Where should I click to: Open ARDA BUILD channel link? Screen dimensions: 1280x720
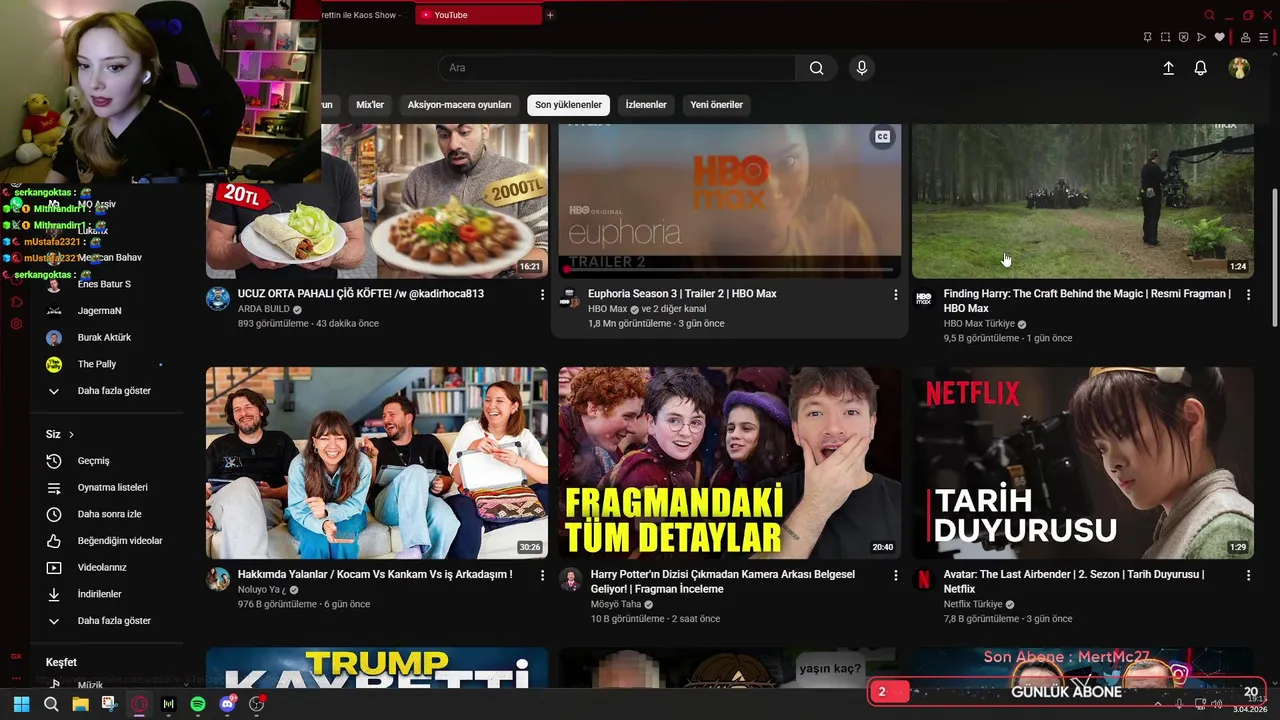[263, 309]
